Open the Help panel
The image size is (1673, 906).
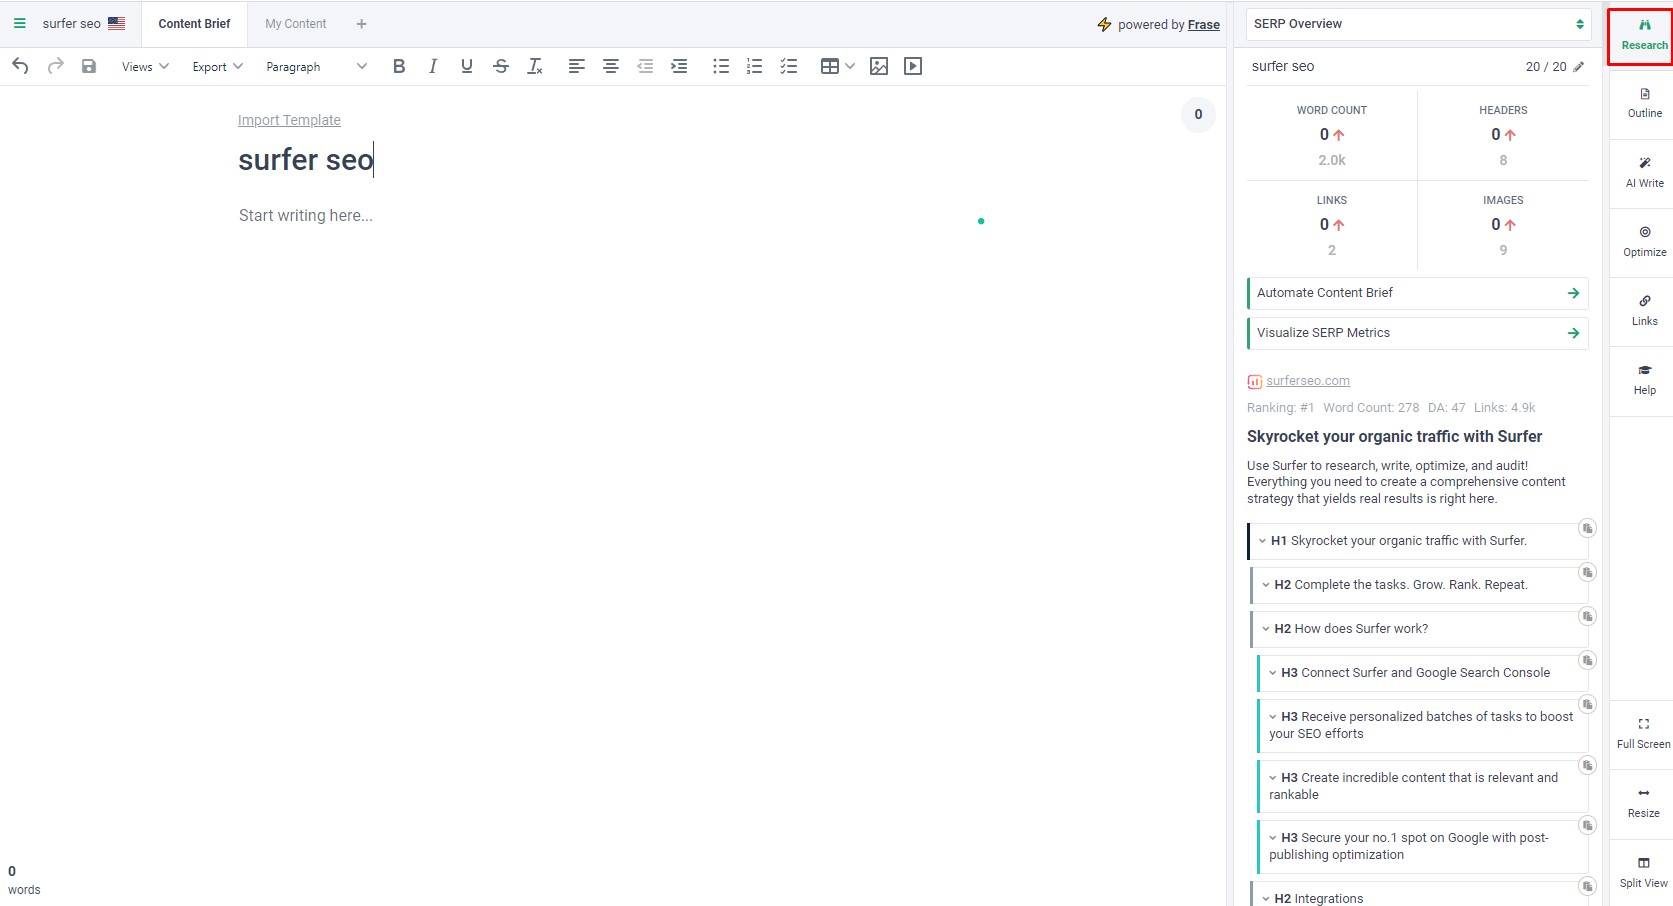(x=1644, y=380)
